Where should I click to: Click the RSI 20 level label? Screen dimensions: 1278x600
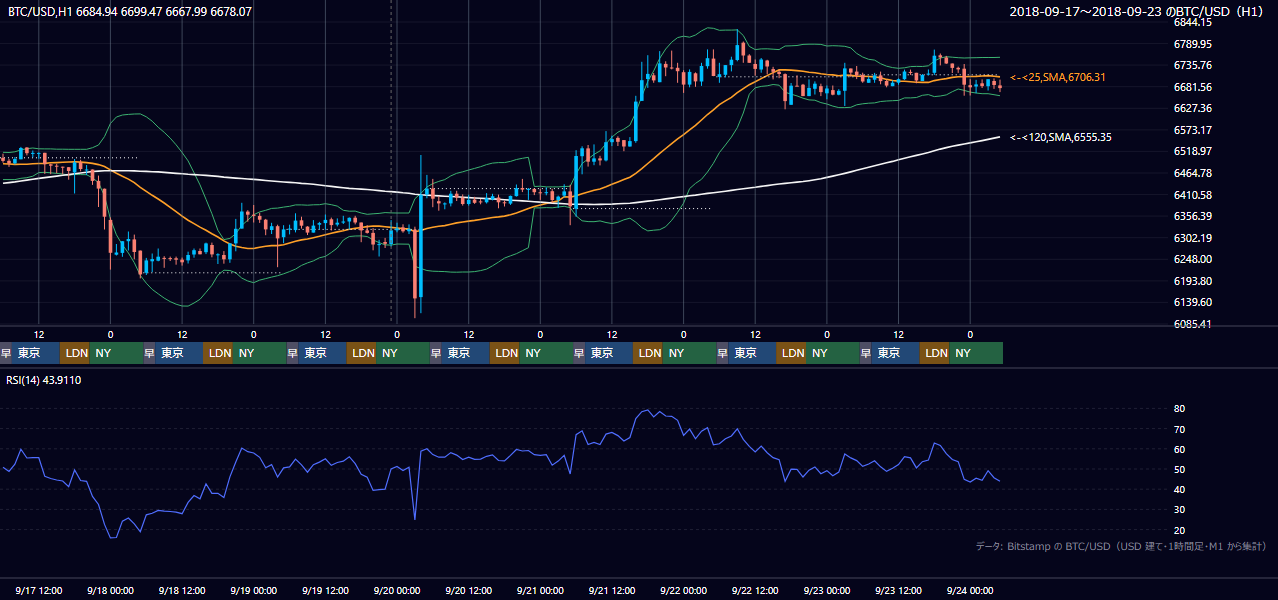[1179, 530]
